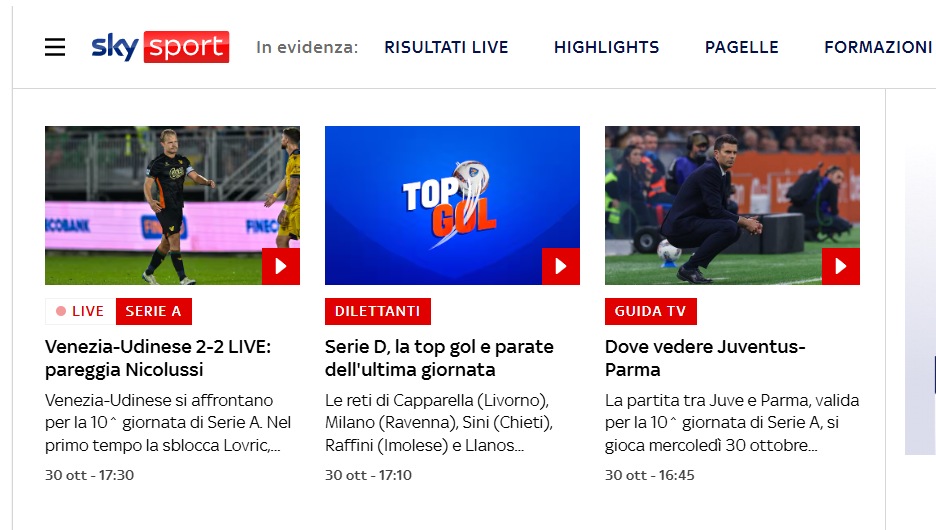Screen dimensions: 936x530
Task: Select the DILETTANTI category tag
Action: [378, 312]
